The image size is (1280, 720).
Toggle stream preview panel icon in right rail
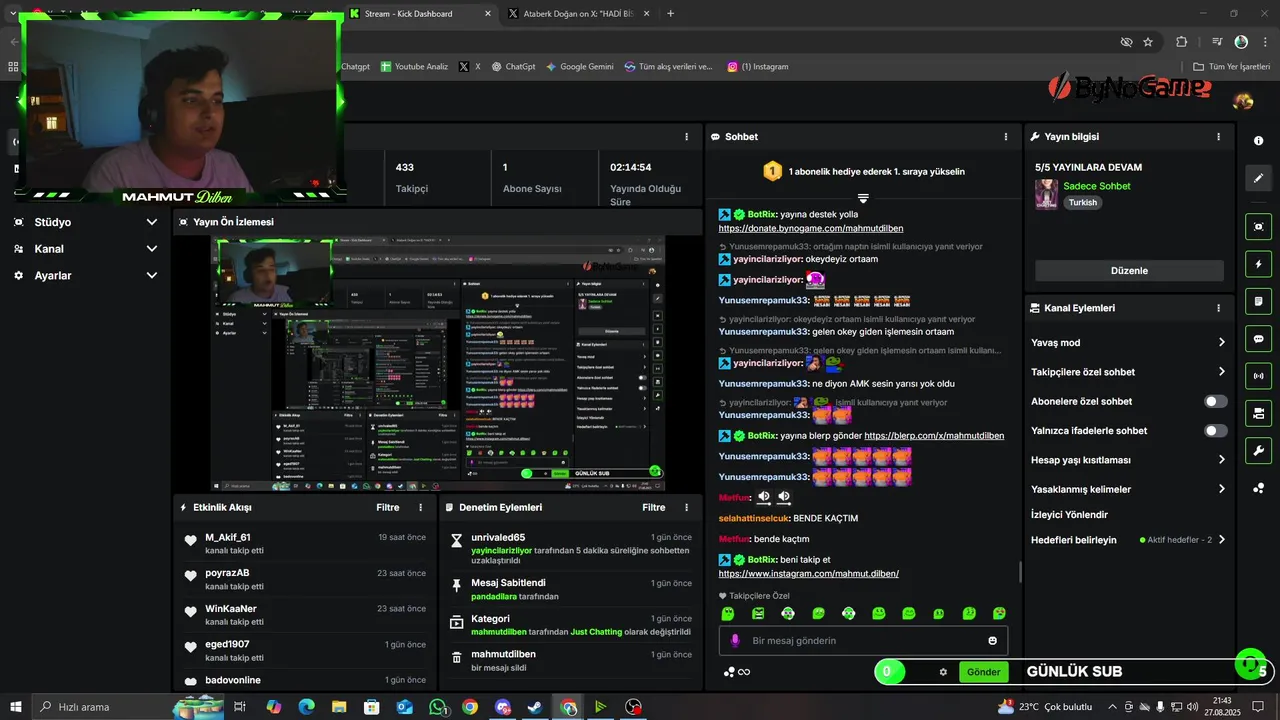pyautogui.click(x=1259, y=227)
